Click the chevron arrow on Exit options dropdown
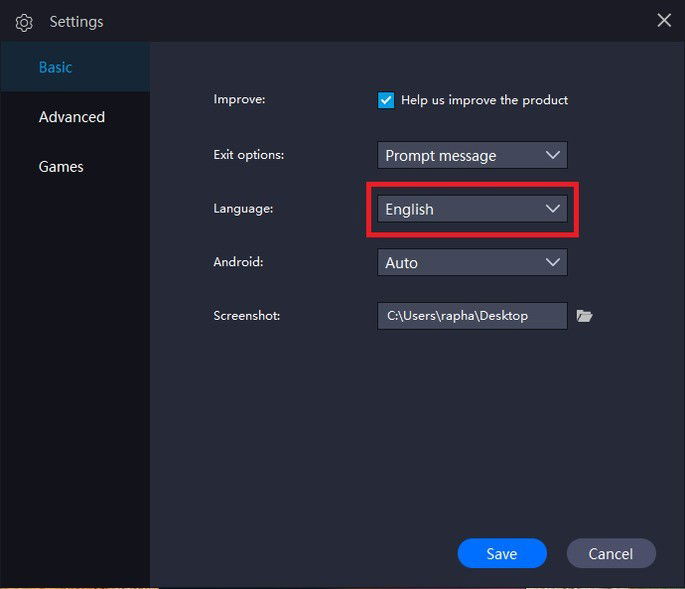Image resolution: width=685 pixels, height=589 pixels. click(x=553, y=155)
